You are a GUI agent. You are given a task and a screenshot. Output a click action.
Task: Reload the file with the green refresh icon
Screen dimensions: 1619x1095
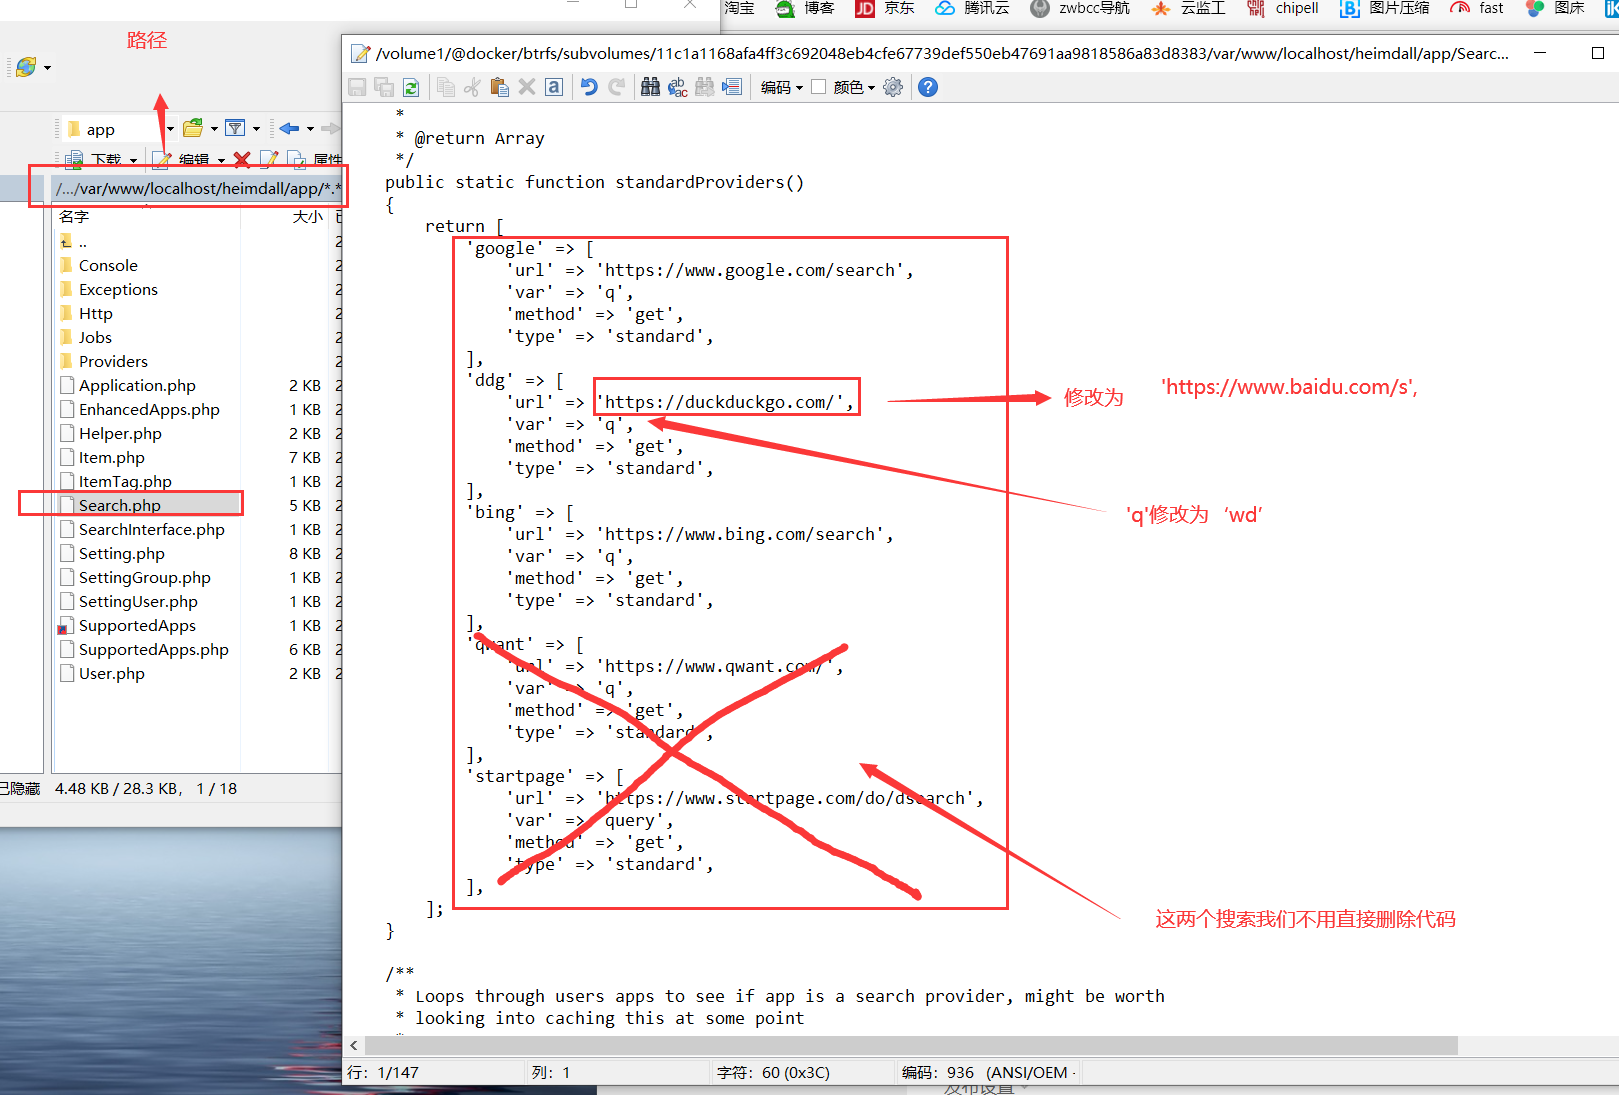click(411, 87)
